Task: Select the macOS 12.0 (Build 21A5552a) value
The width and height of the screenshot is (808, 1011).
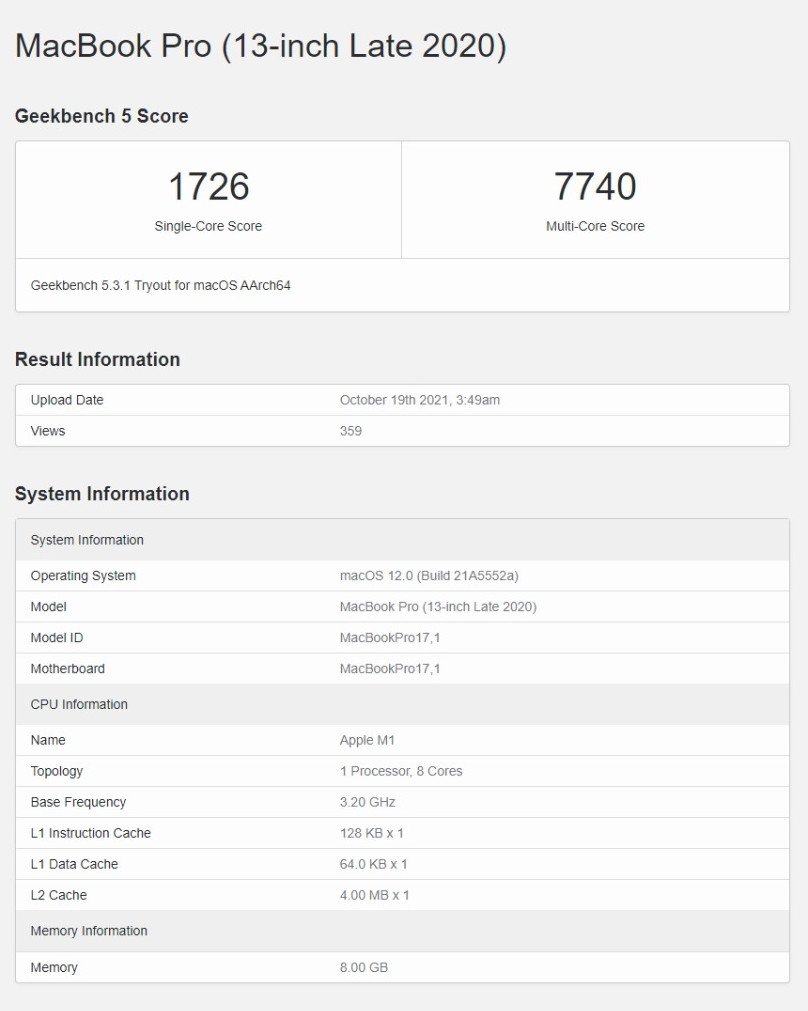Action: pyautogui.click(x=429, y=576)
